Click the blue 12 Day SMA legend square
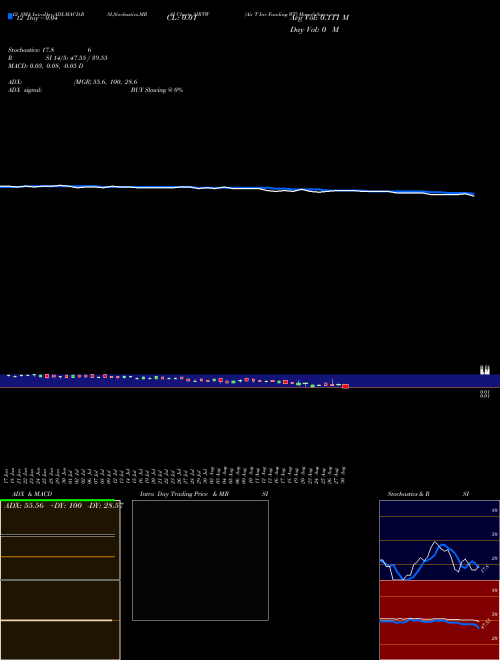The height and width of the screenshot is (660, 500). click(10, 16)
